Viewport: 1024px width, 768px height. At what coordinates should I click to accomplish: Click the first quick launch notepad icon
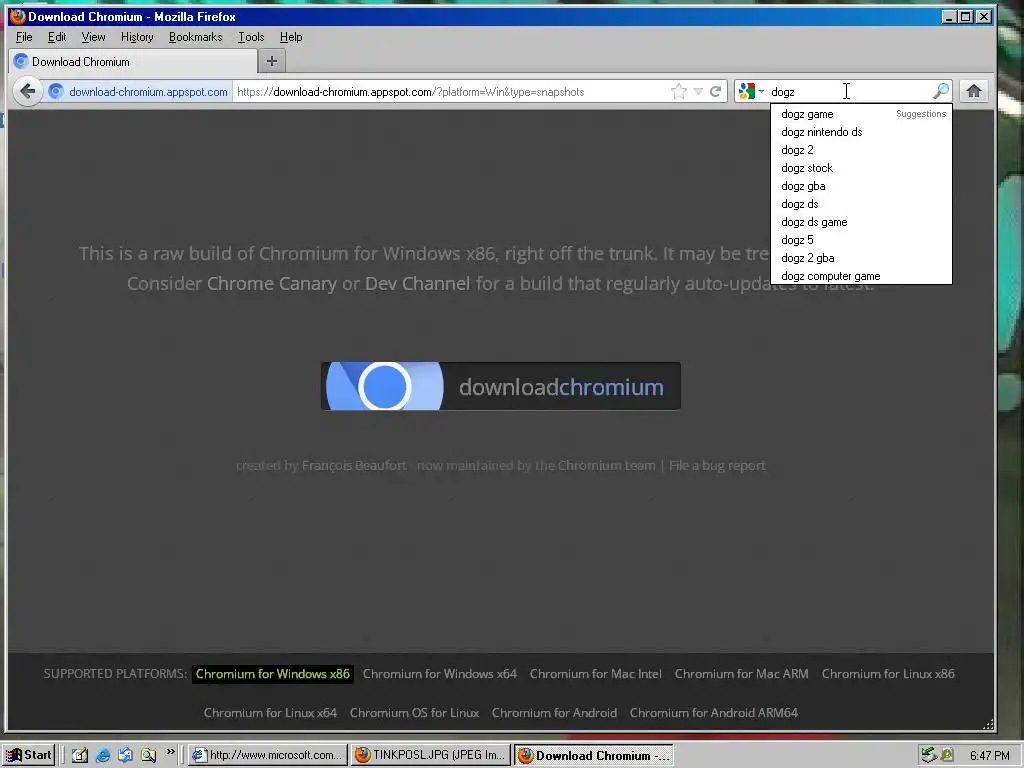tap(80, 756)
